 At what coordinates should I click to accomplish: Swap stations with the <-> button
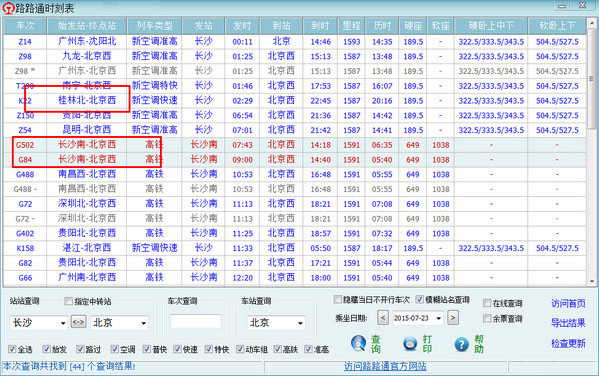coord(78,322)
